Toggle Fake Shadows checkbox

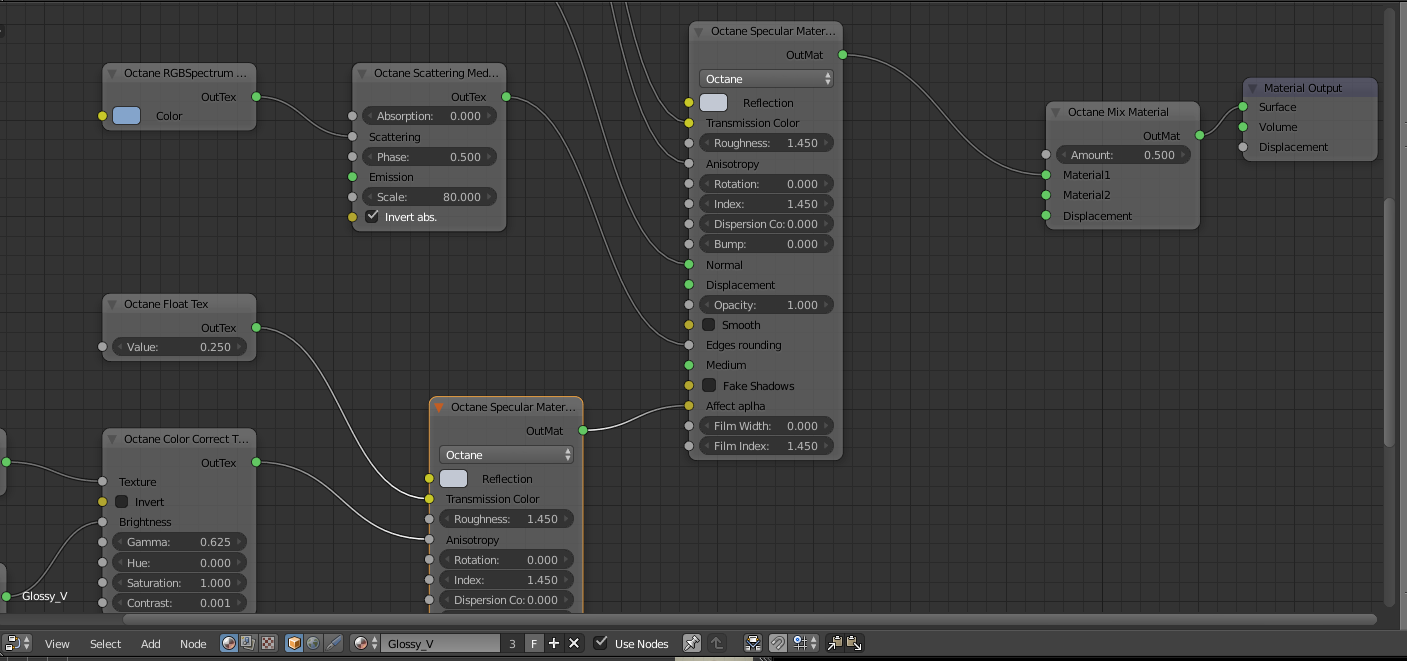(x=709, y=386)
